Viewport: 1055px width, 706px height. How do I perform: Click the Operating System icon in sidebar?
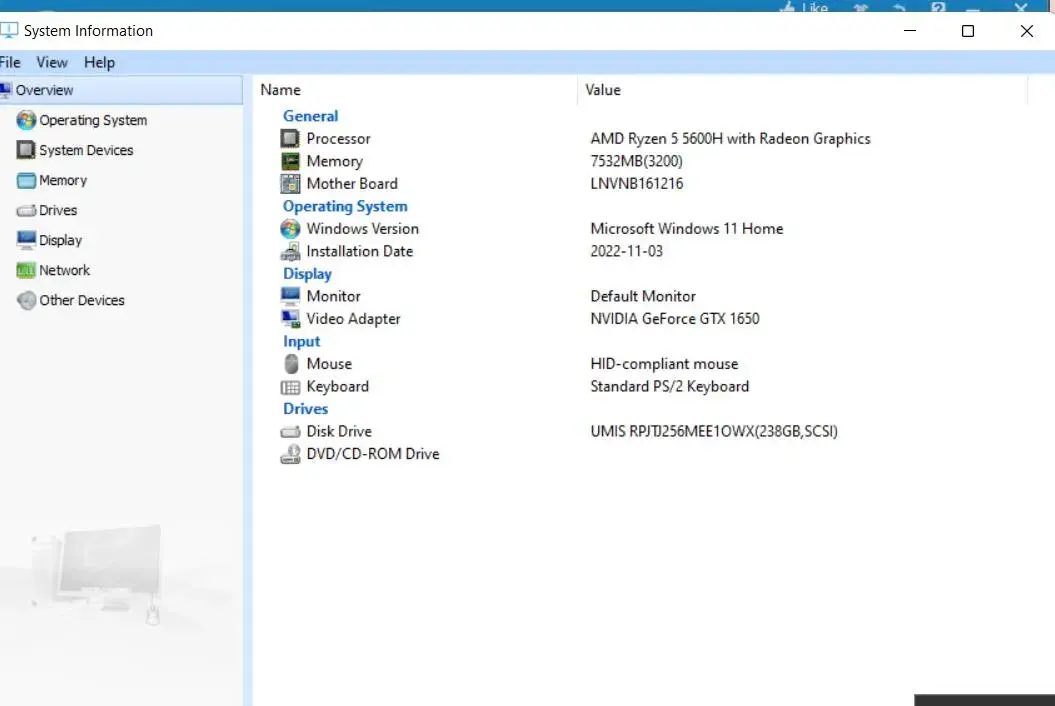pos(26,120)
